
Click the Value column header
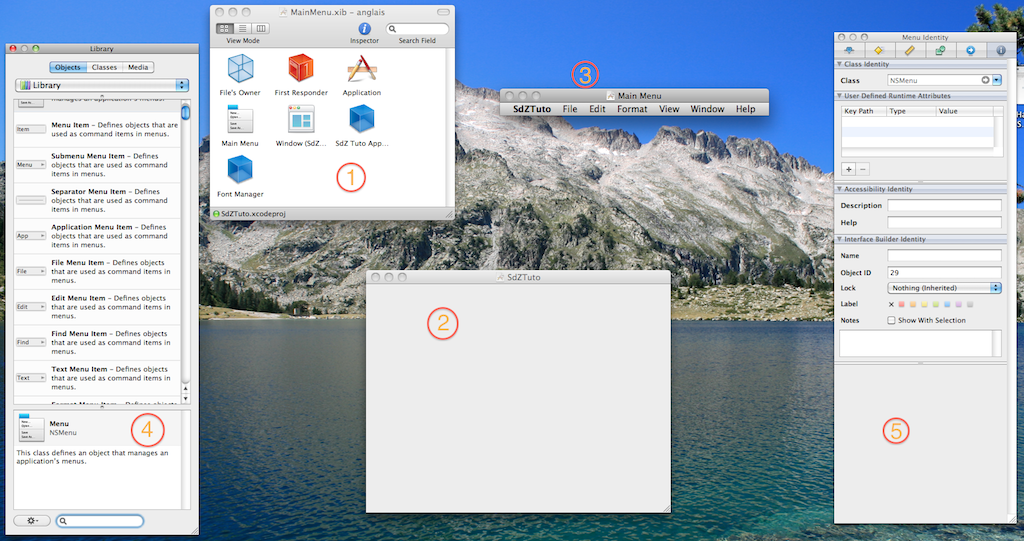click(x=965, y=111)
